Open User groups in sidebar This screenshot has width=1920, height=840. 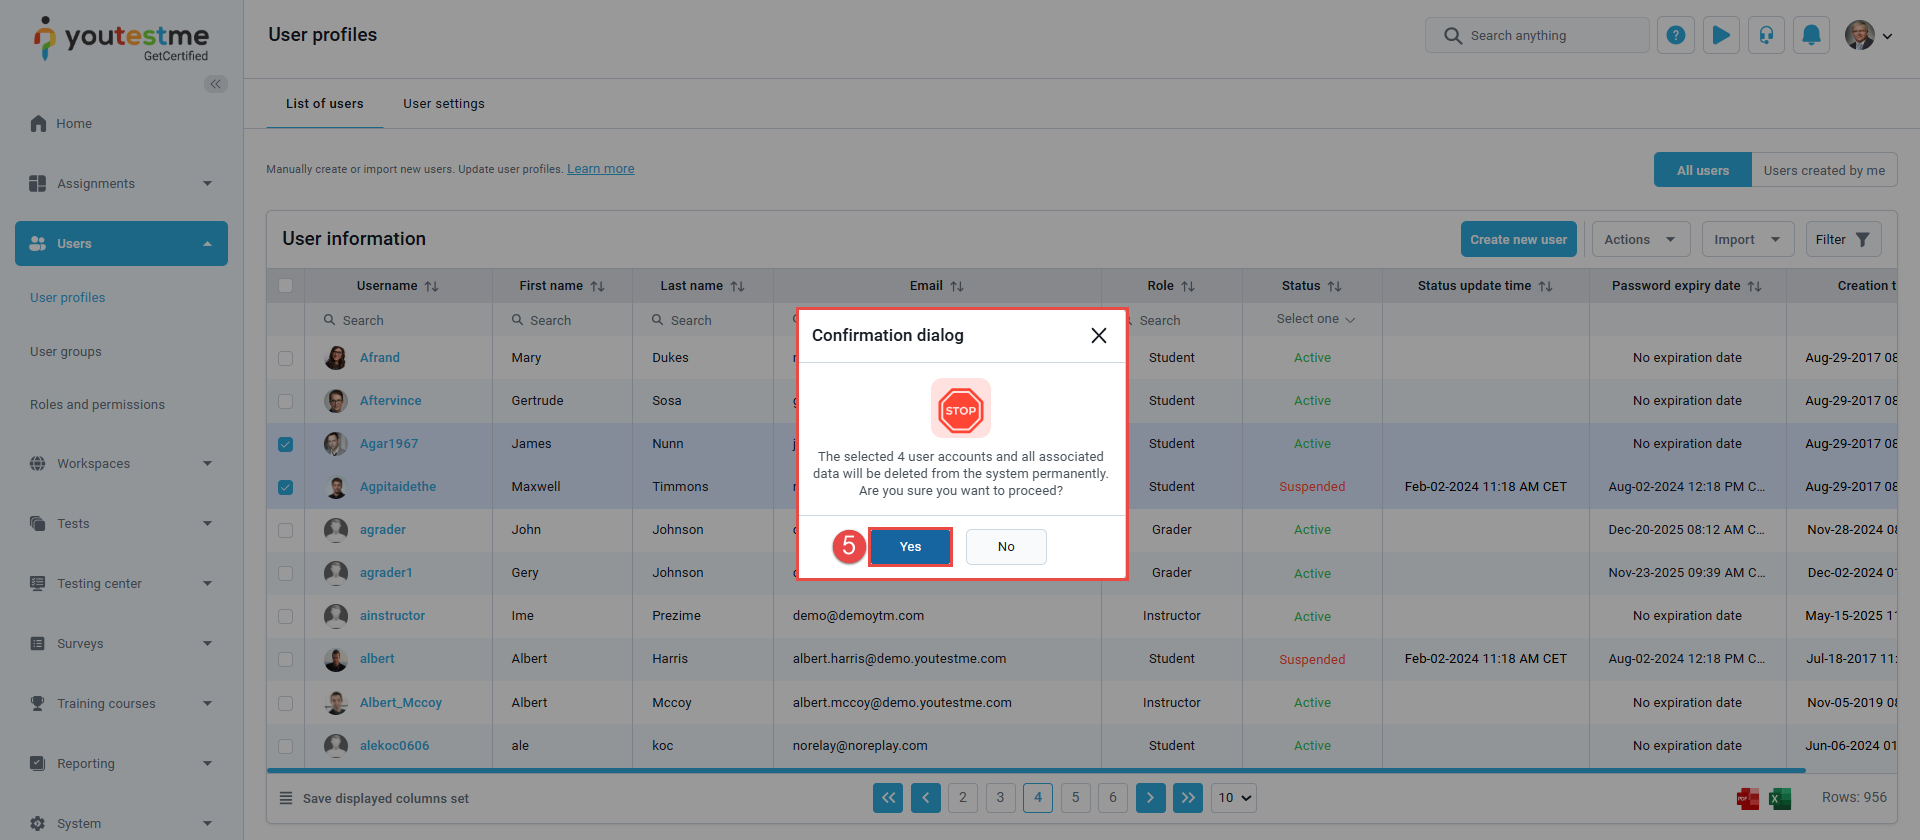(66, 352)
